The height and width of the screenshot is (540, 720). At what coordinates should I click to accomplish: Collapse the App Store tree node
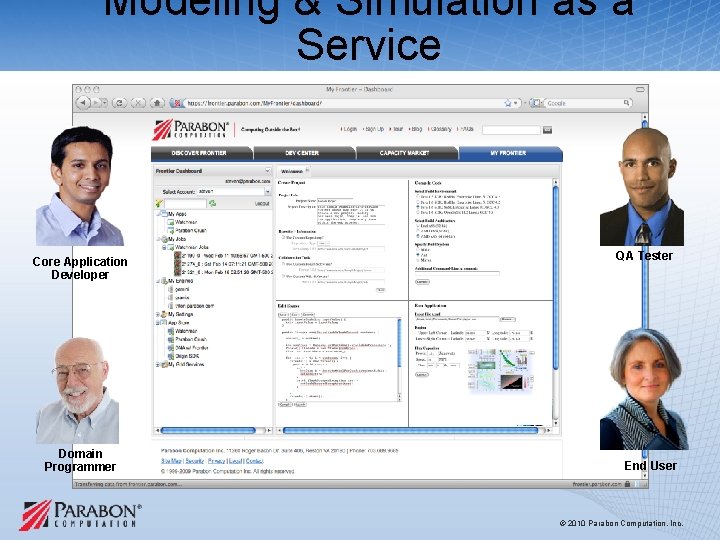pyautogui.click(x=158, y=322)
